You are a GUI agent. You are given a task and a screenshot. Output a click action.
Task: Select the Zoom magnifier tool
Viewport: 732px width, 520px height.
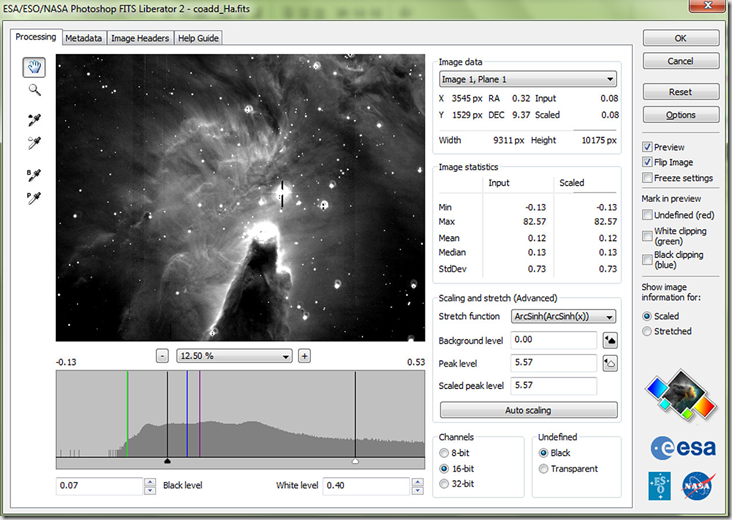pyautogui.click(x=34, y=90)
